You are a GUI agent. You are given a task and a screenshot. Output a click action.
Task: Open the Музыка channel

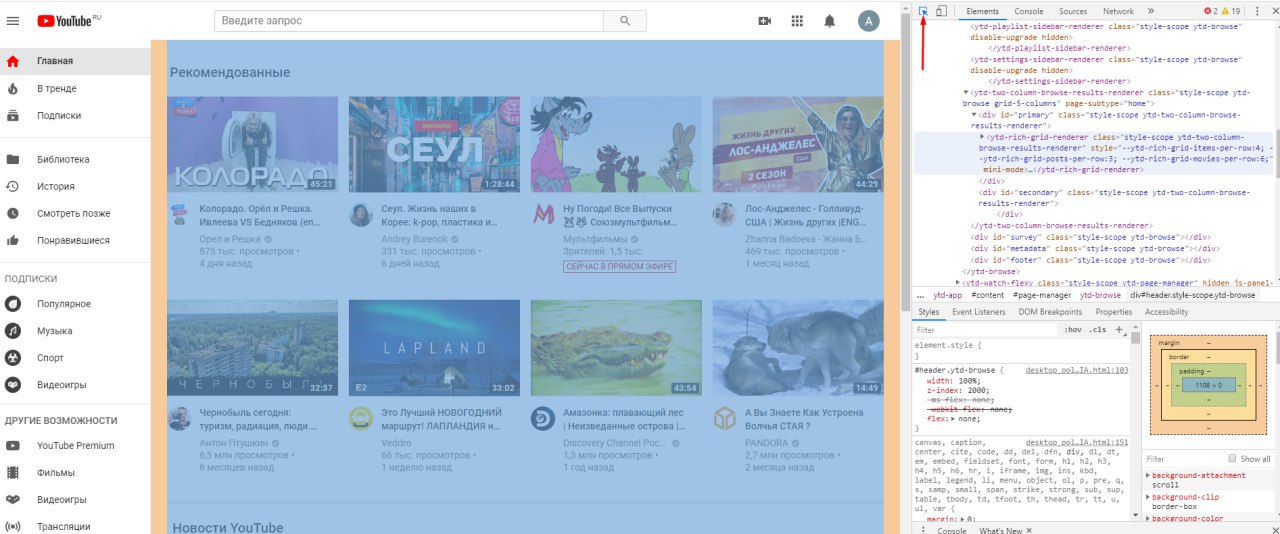(75, 330)
